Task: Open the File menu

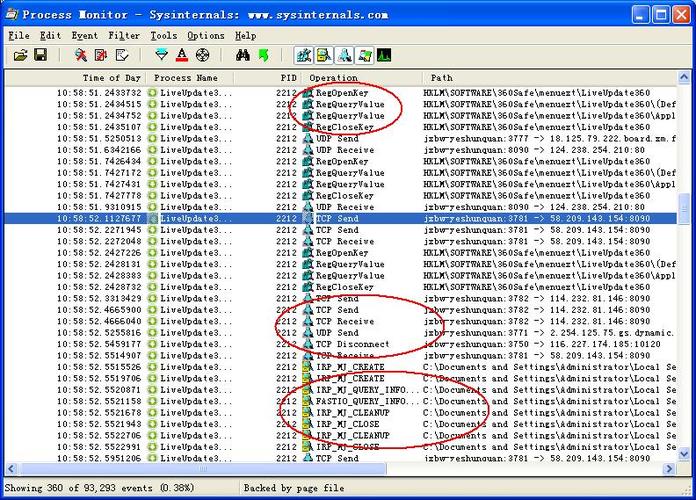Action: coord(19,36)
